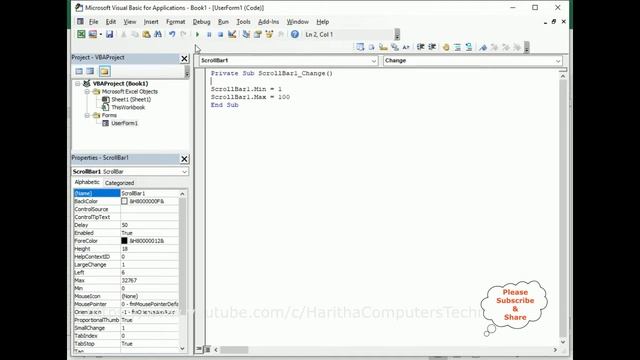This screenshot has width=640, height=360.
Task: Click the Enabled property value True
Action: pyautogui.click(x=149, y=233)
